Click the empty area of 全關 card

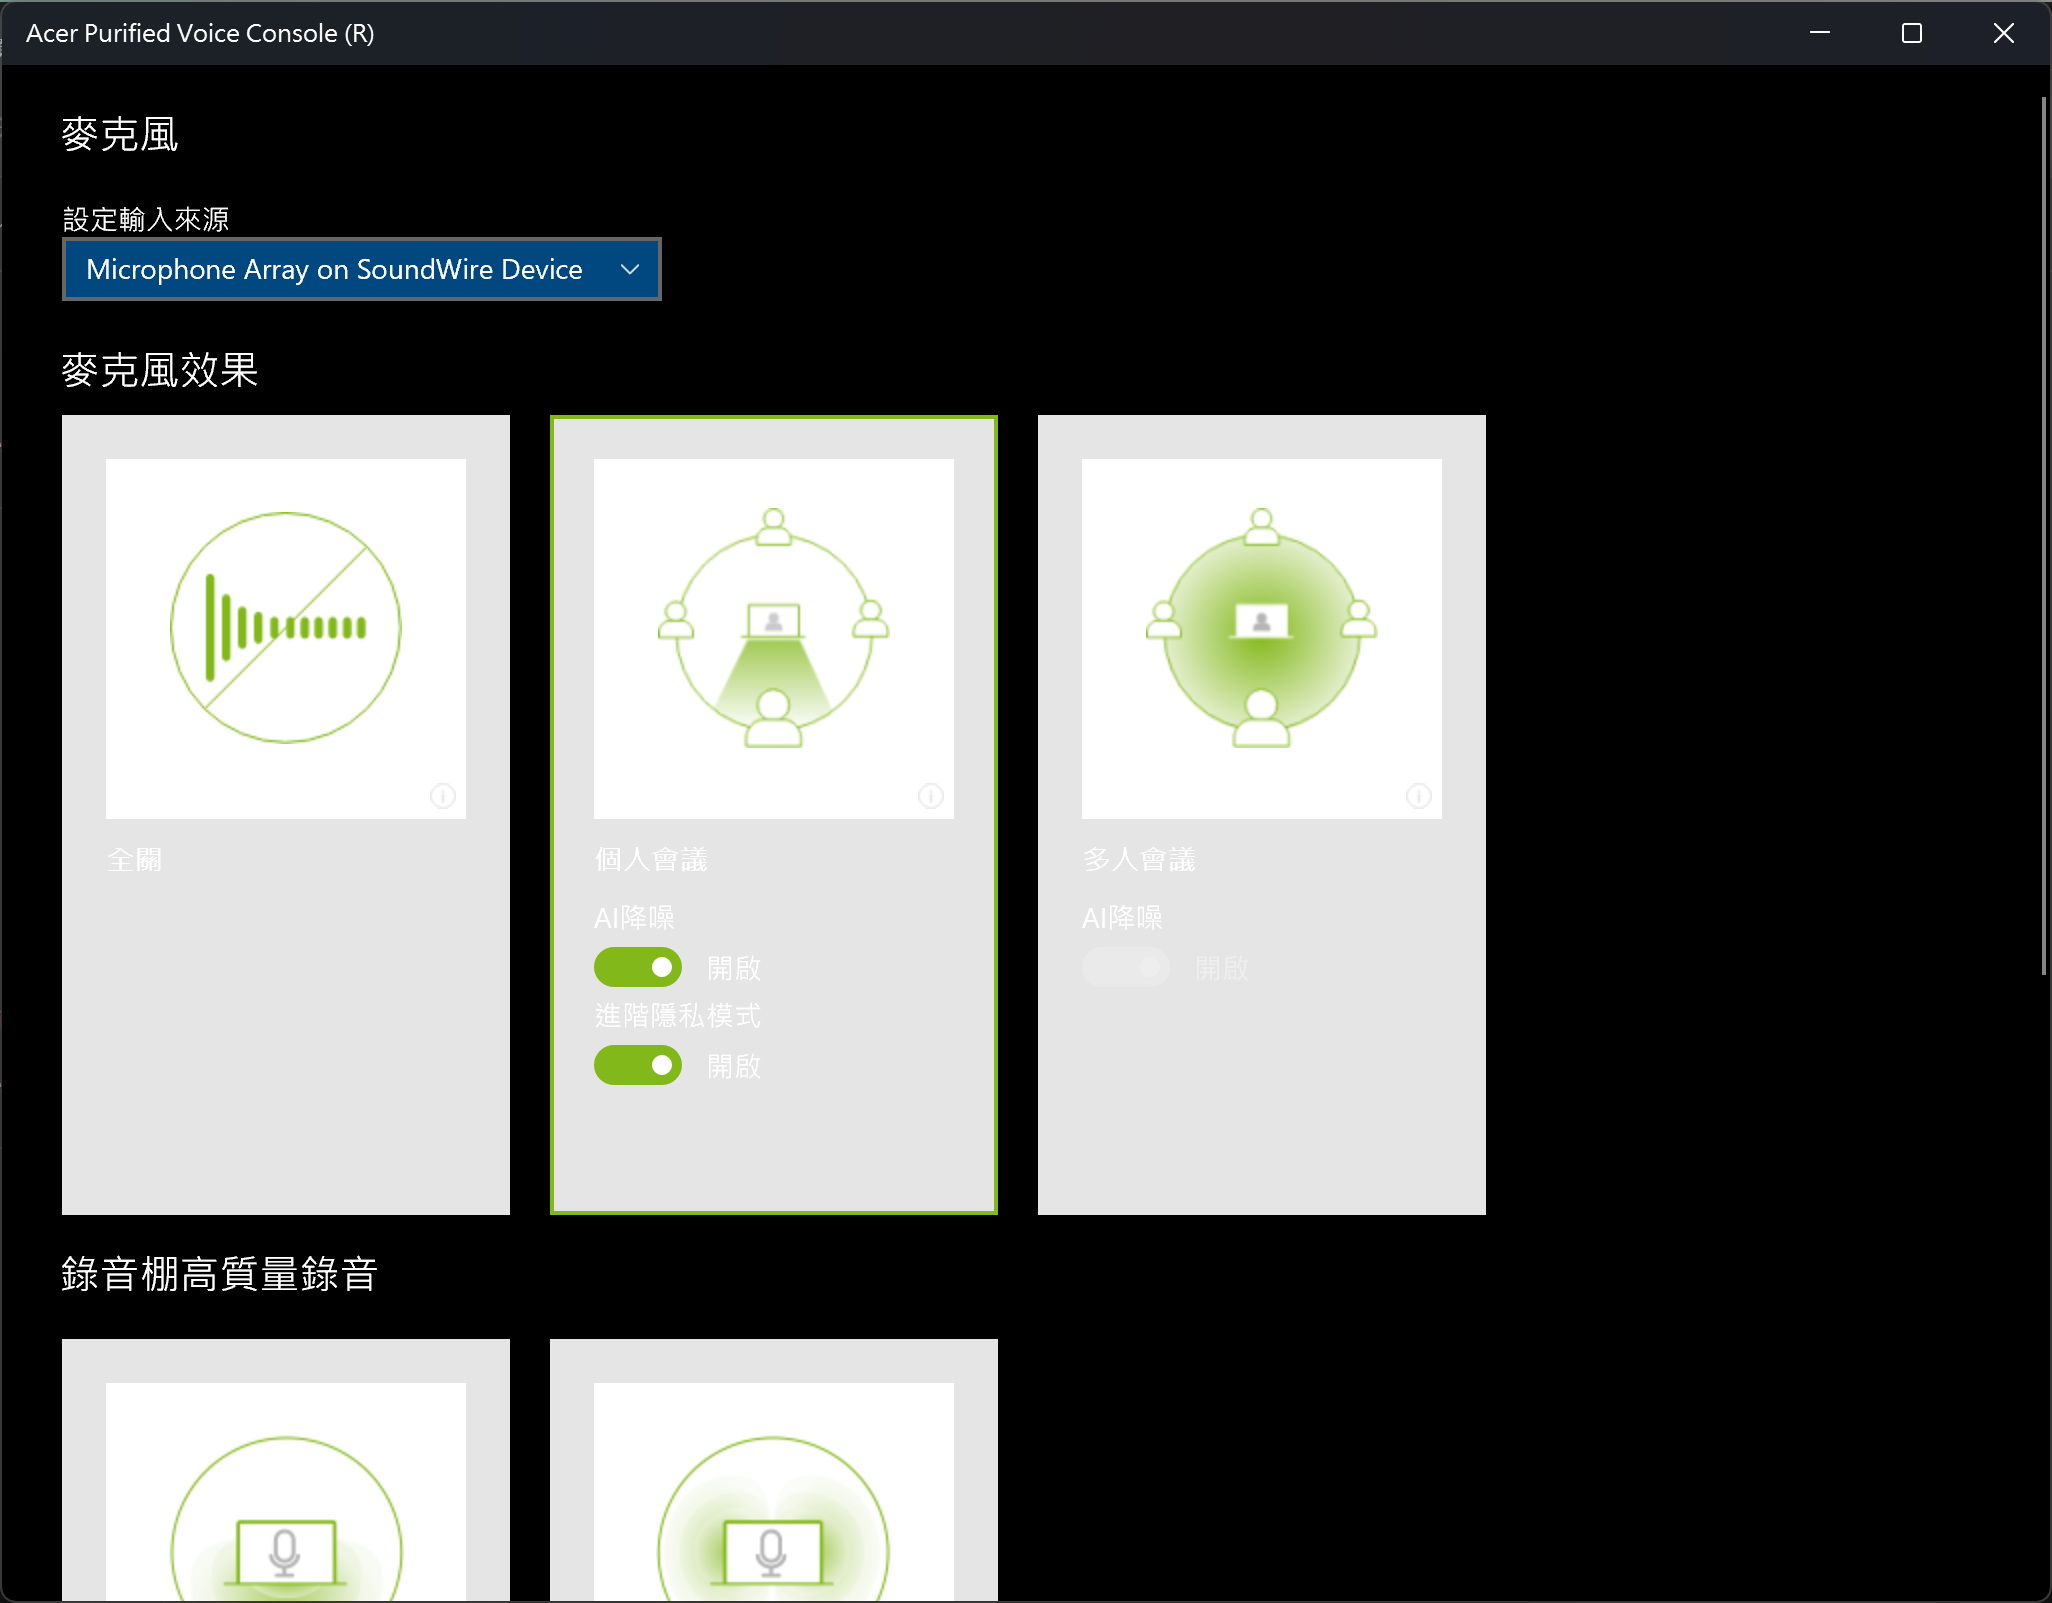click(285, 1050)
